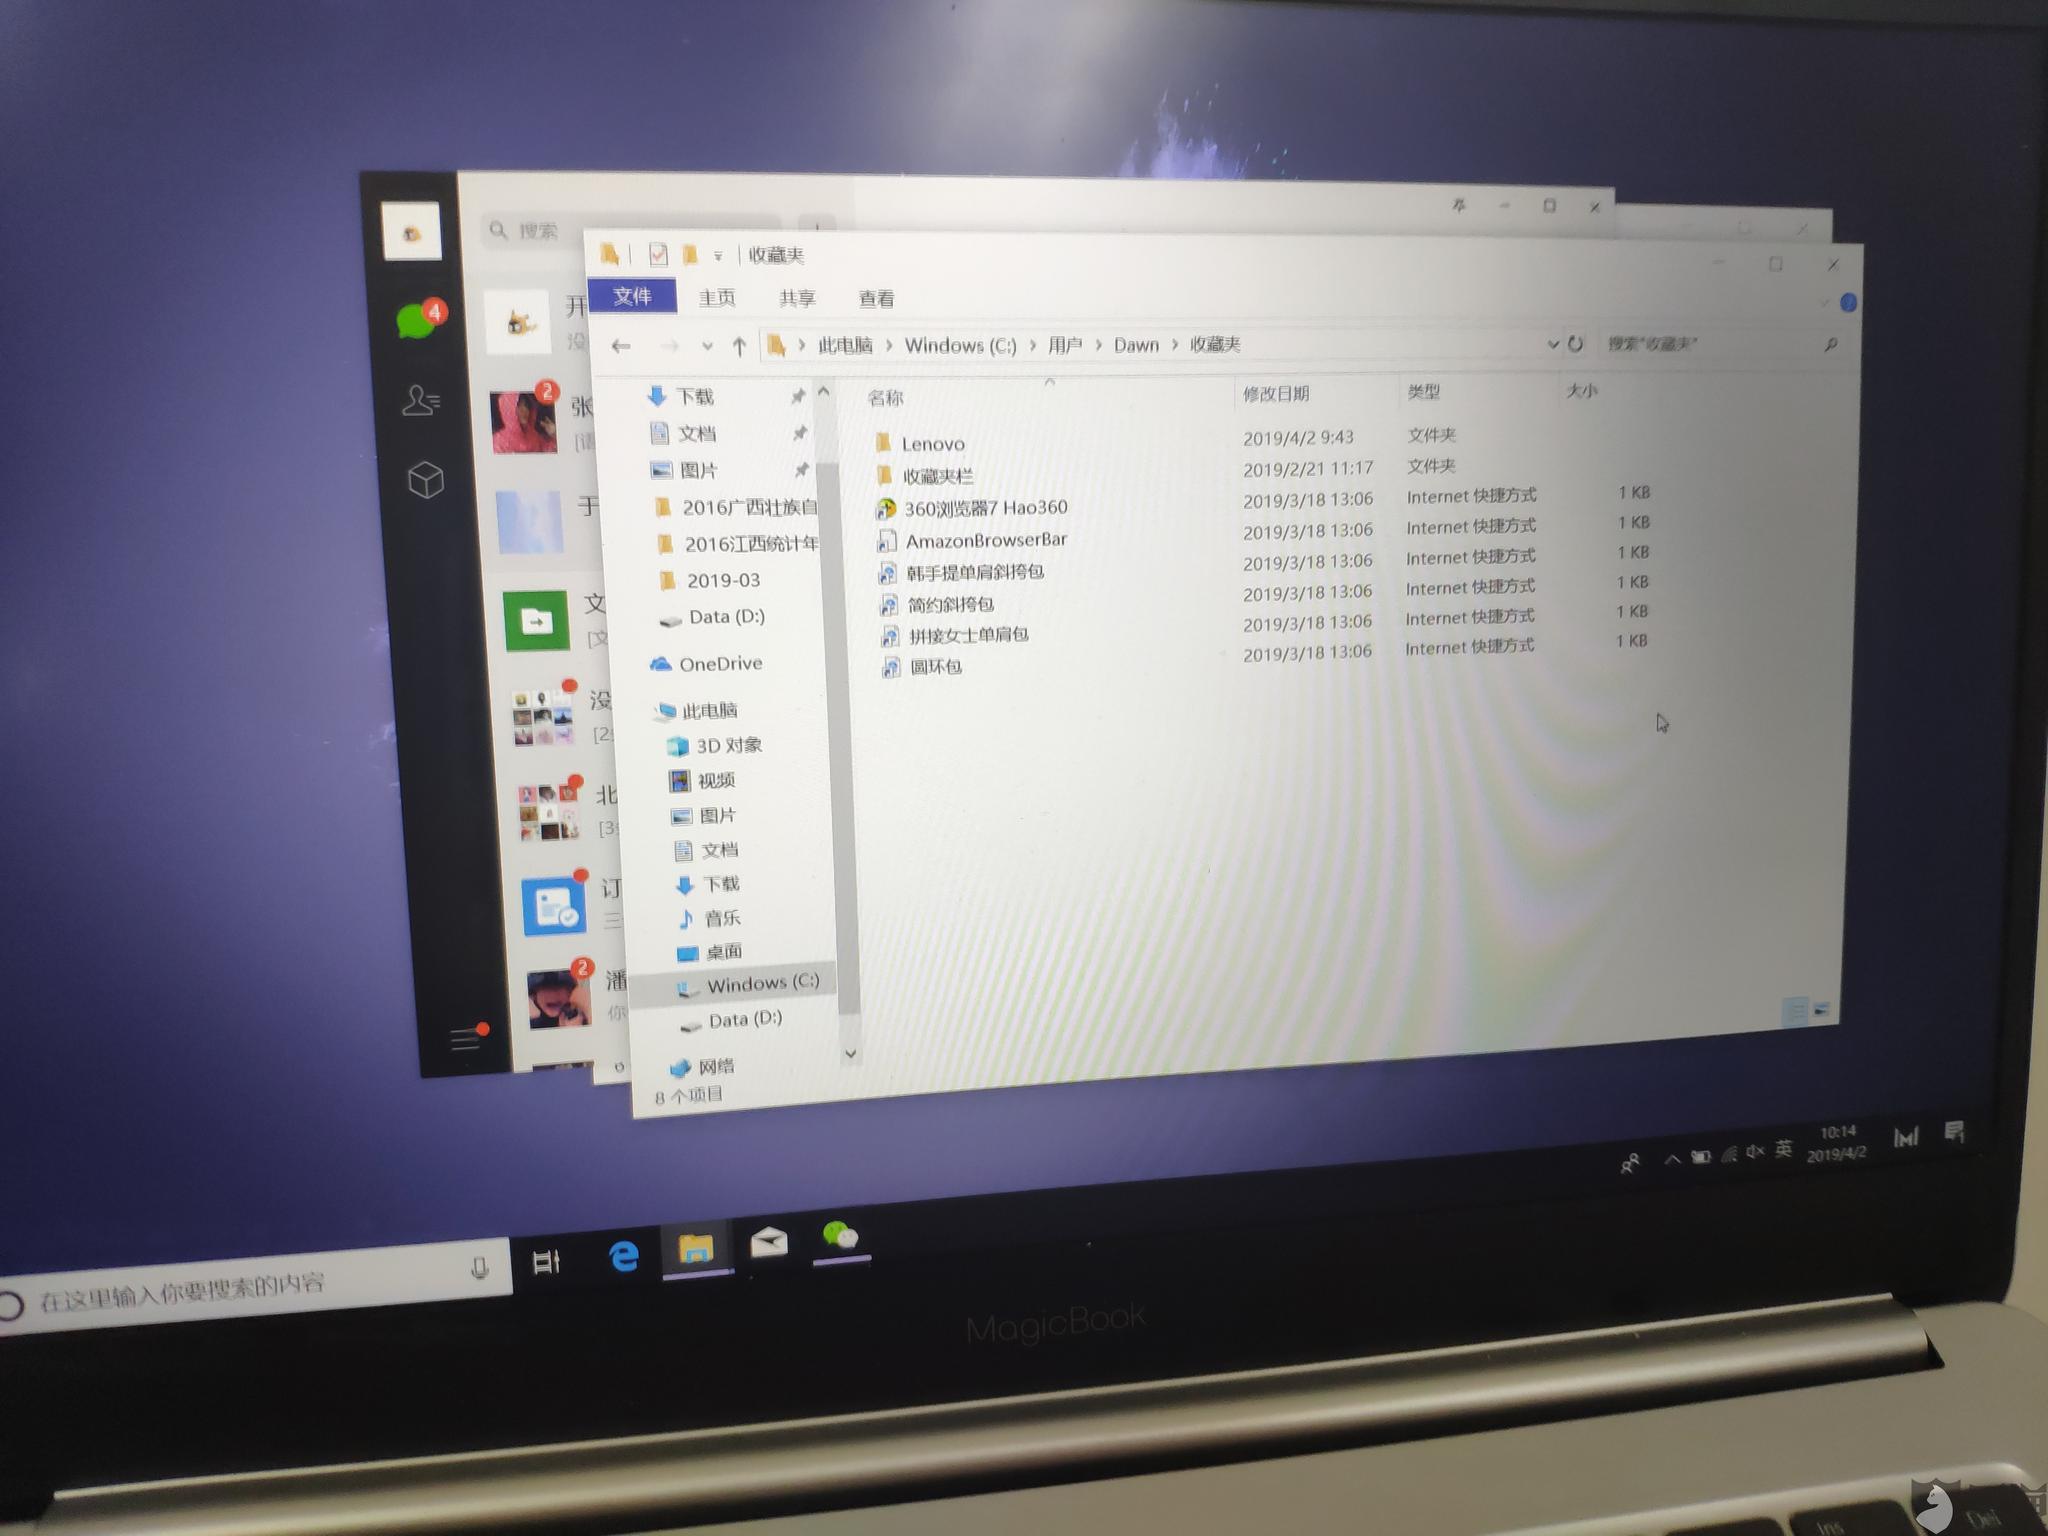The height and width of the screenshot is (1536, 2048).
Task: Select Windows (C:) in breadcrumb path
Action: tap(960, 346)
